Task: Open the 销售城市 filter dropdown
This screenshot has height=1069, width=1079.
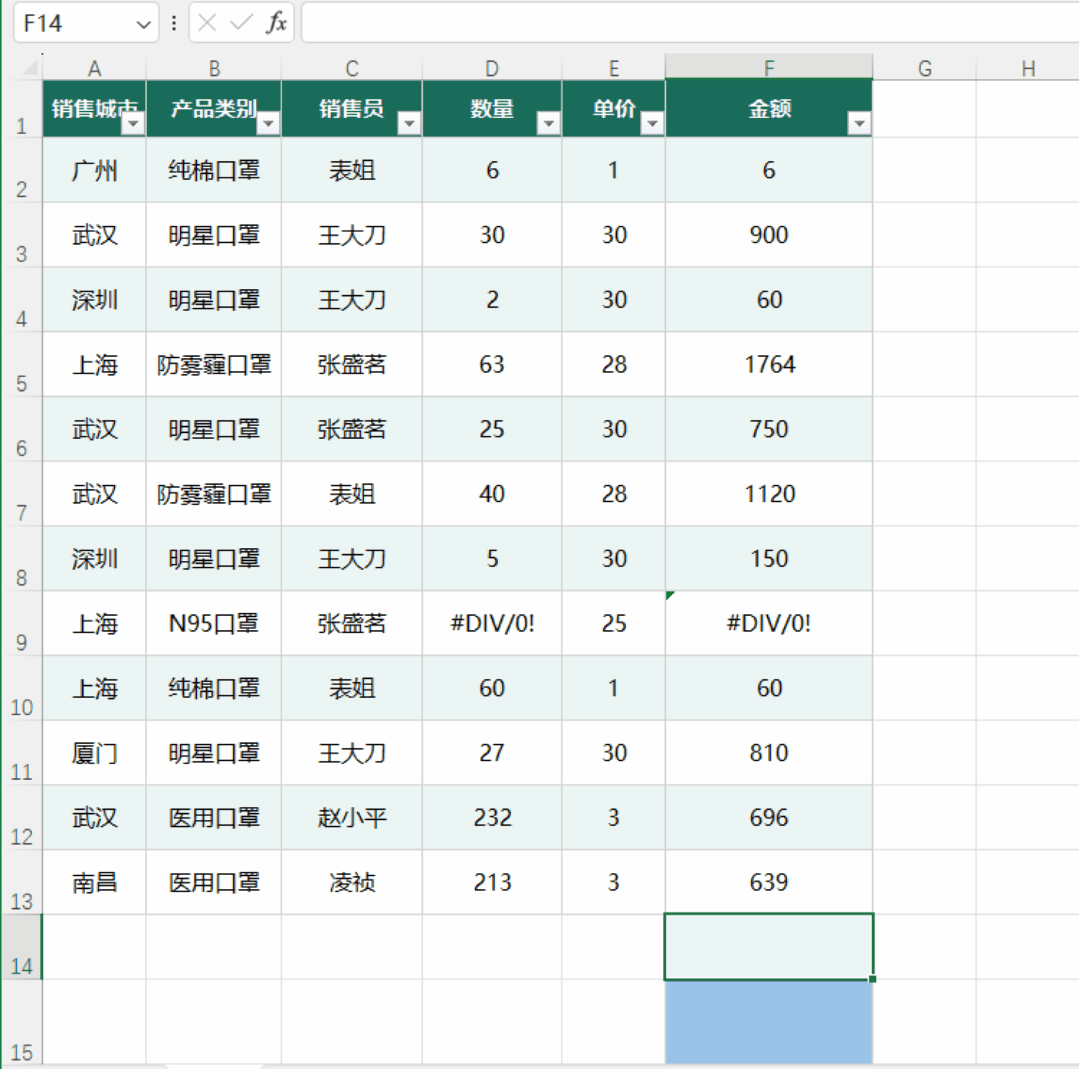Action: (133, 123)
